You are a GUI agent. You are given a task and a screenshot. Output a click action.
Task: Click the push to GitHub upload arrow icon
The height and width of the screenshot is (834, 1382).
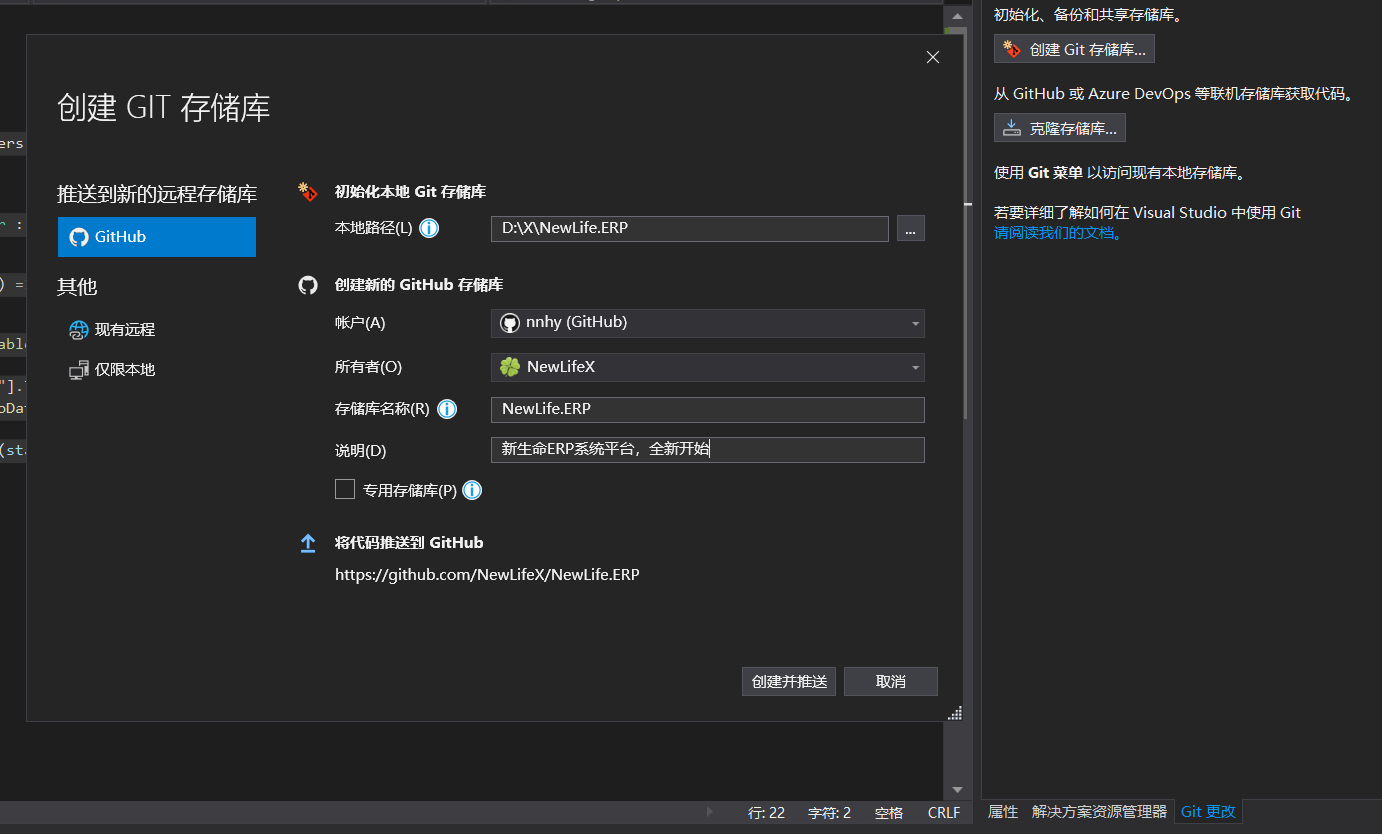point(308,543)
